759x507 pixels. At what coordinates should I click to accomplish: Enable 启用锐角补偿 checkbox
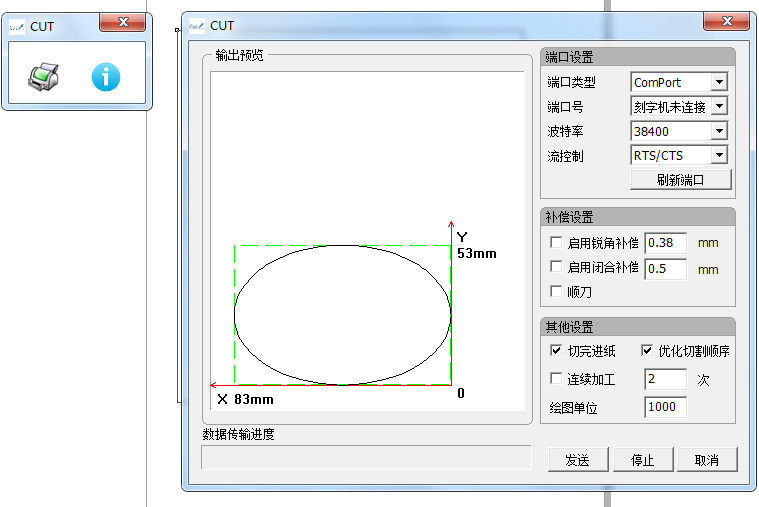point(556,242)
